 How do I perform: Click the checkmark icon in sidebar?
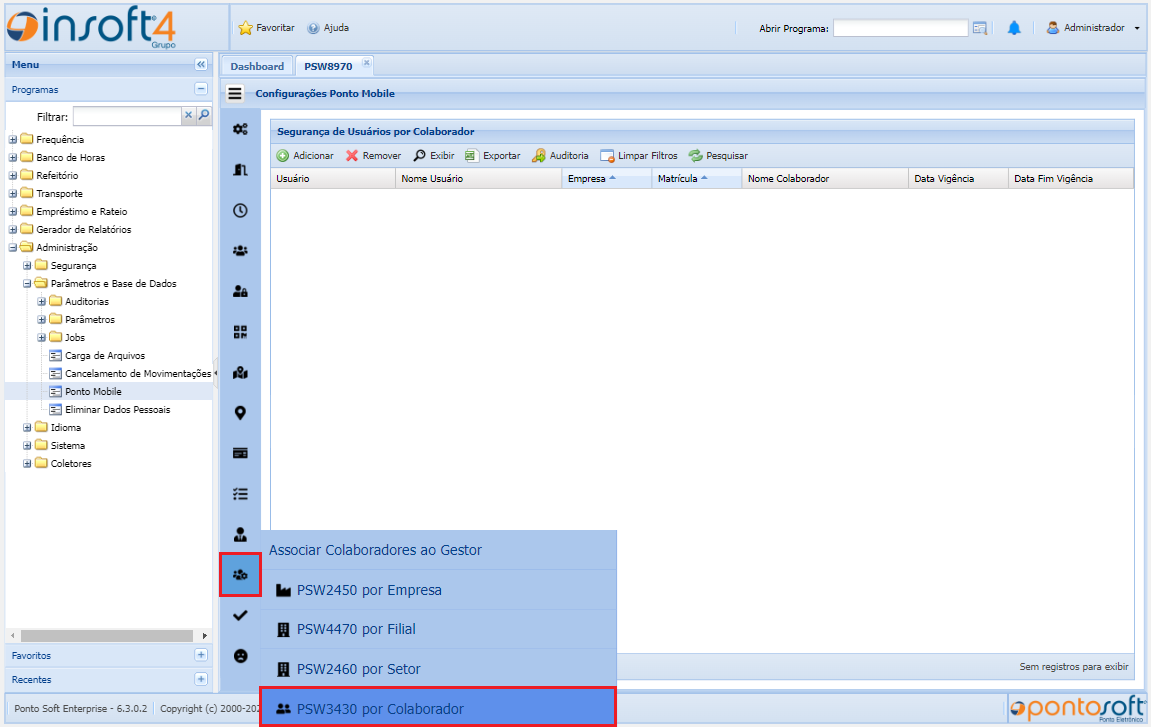240,616
